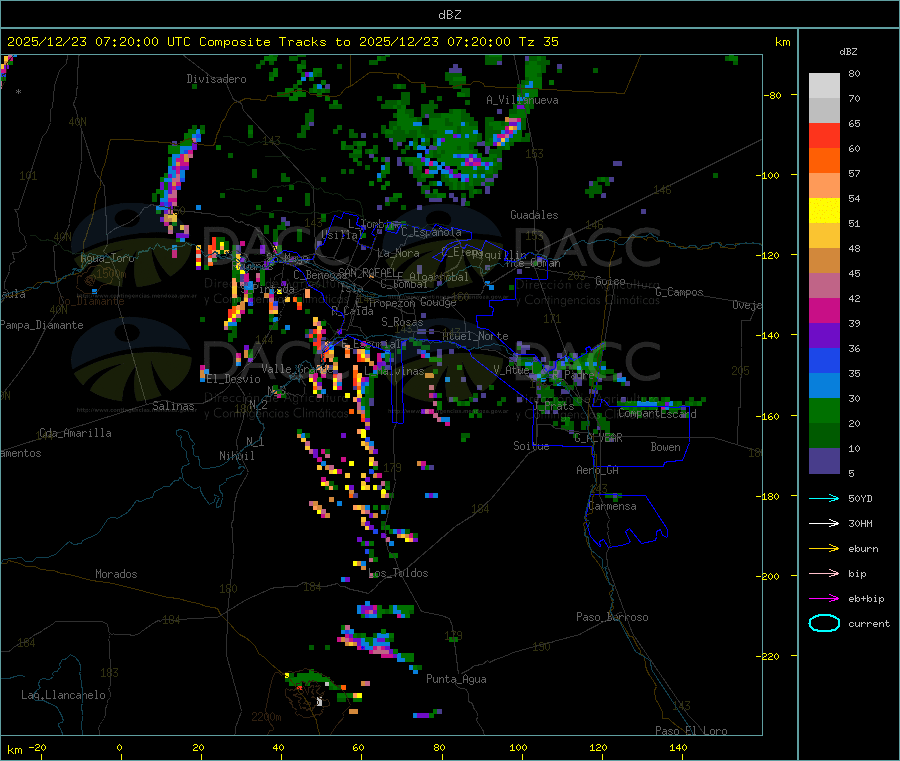Screen dimensions: 900x761
Task: Click the Salinas map label
Action: (173, 406)
